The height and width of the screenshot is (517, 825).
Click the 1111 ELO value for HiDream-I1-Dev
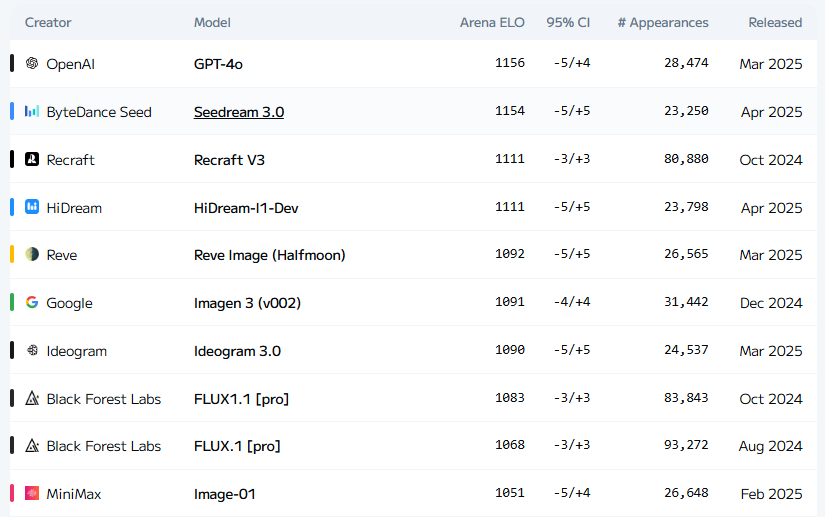[510, 206]
